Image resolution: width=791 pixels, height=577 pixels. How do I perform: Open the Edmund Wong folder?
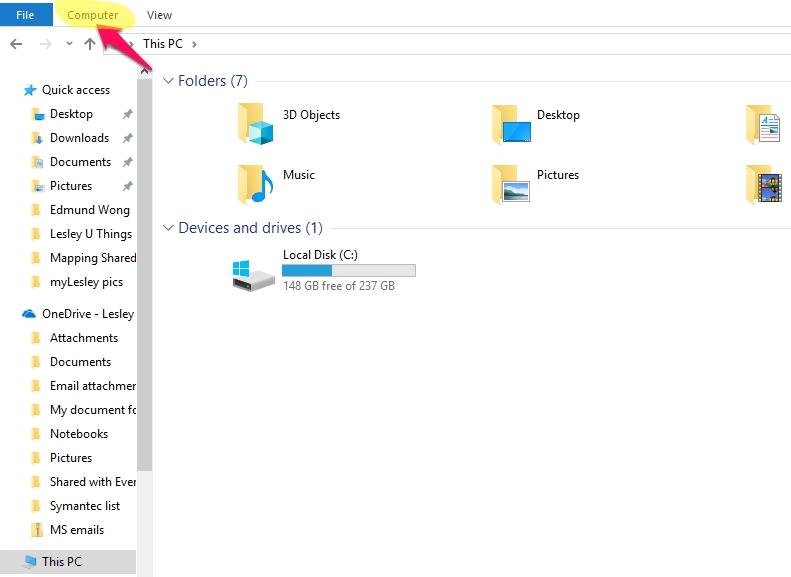pyautogui.click(x=89, y=210)
